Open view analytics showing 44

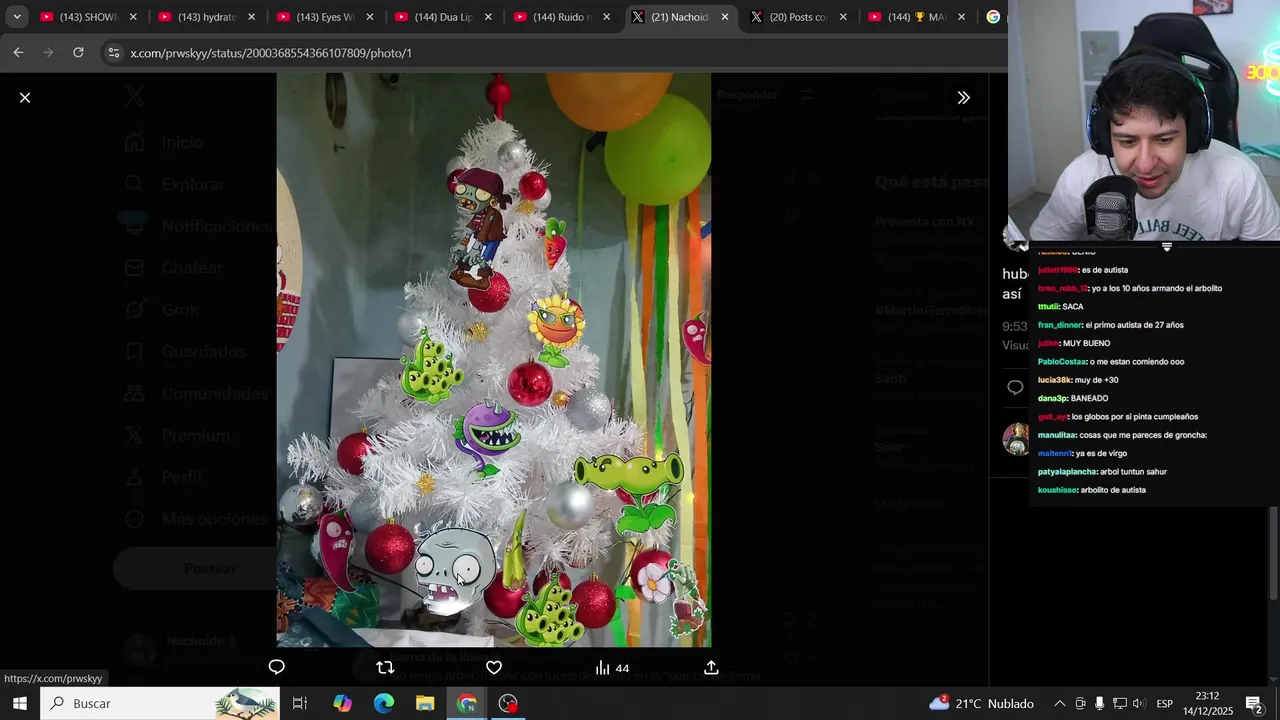pos(612,667)
